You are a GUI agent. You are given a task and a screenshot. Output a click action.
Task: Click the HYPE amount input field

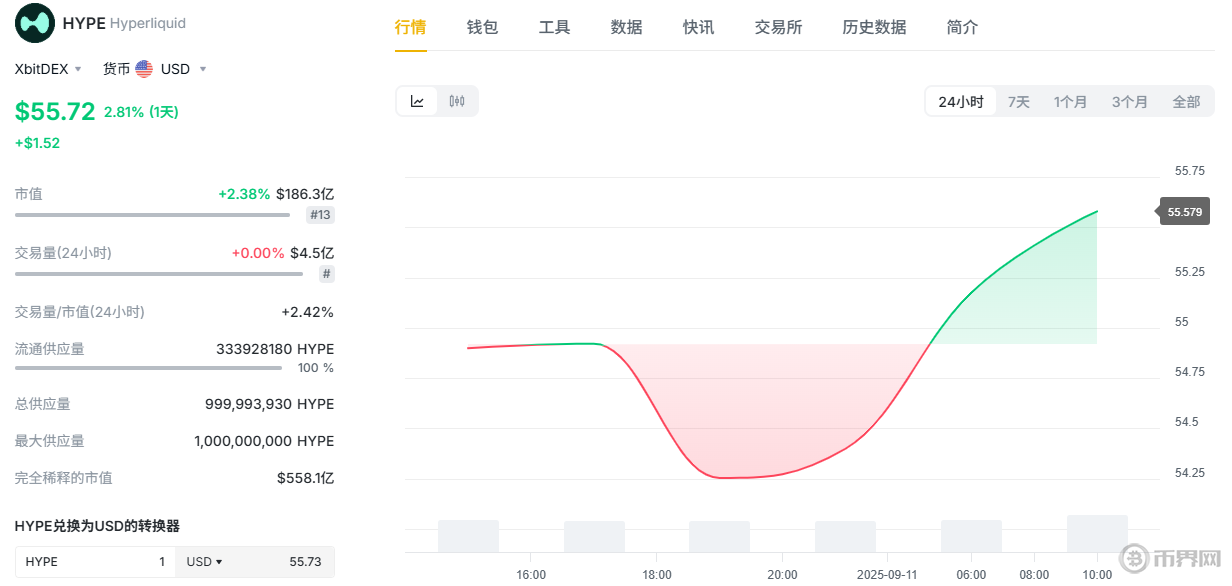coord(95,562)
